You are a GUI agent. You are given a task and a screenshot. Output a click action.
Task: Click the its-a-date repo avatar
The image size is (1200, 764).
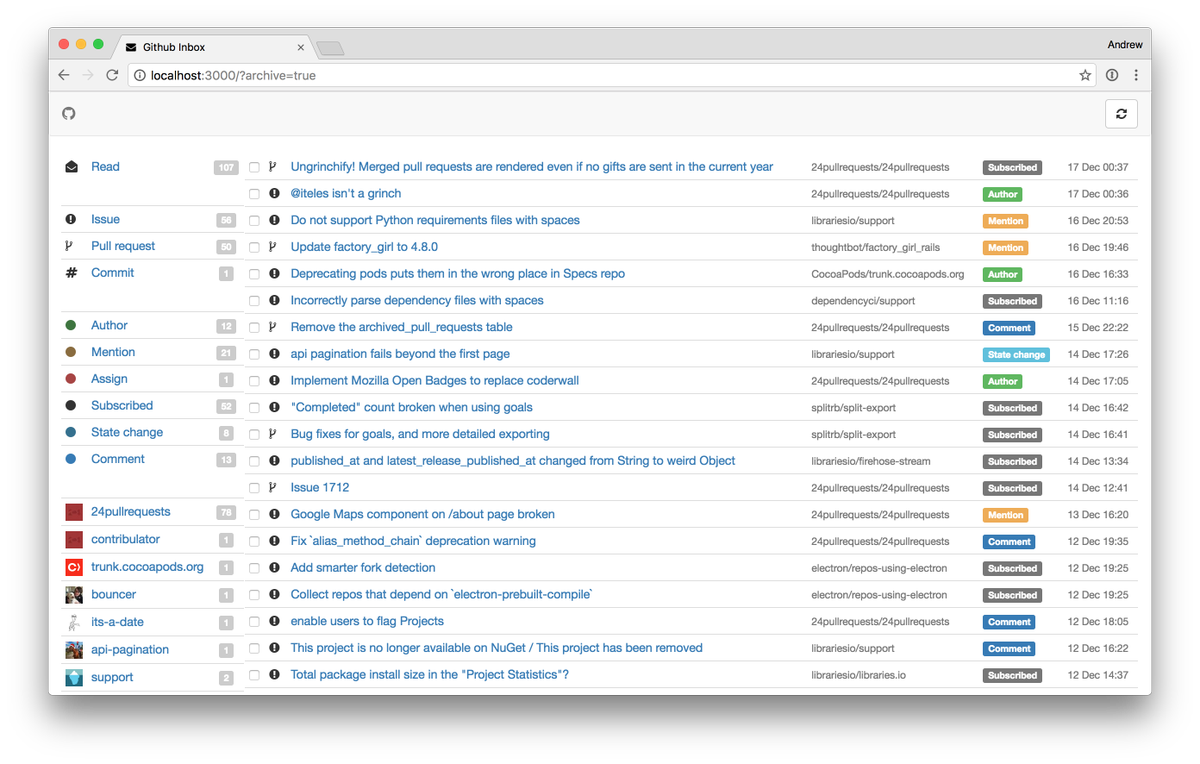(x=74, y=622)
